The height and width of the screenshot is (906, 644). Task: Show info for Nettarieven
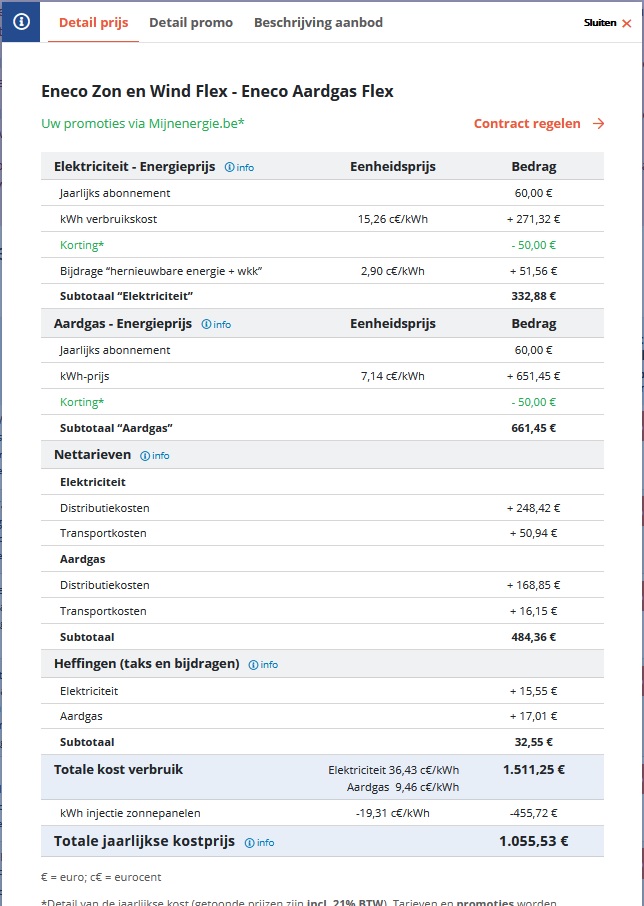coord(155,456)
